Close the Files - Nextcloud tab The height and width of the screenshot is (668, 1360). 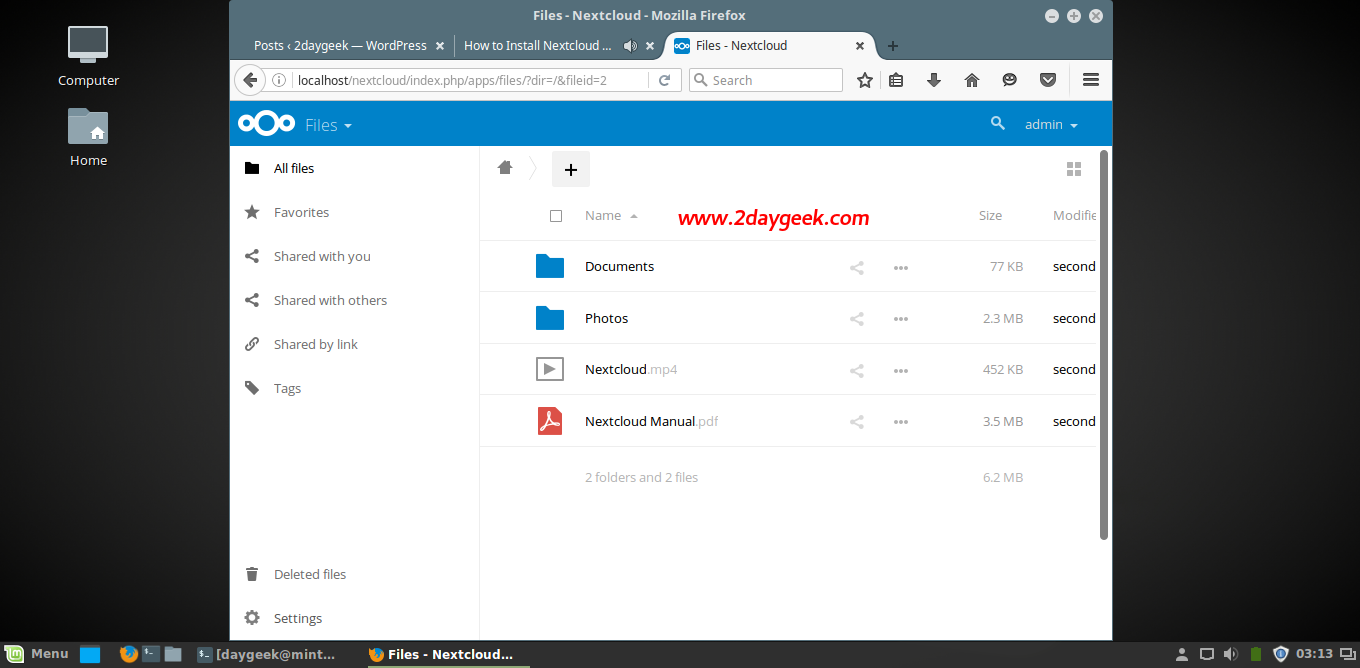pos(859,45)
